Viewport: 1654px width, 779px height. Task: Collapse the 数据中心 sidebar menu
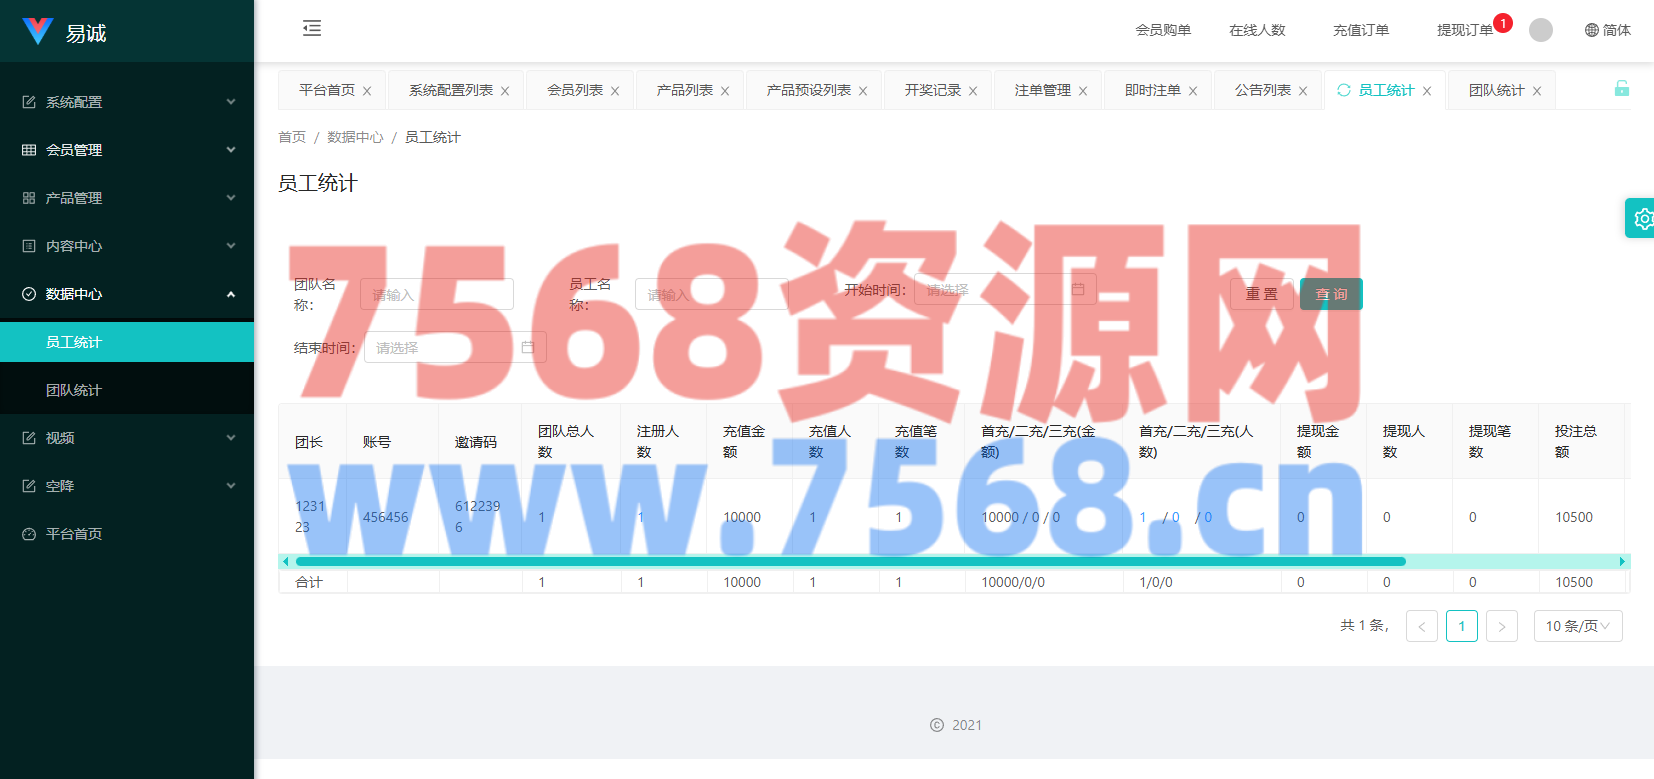click(x=127, y=294)
